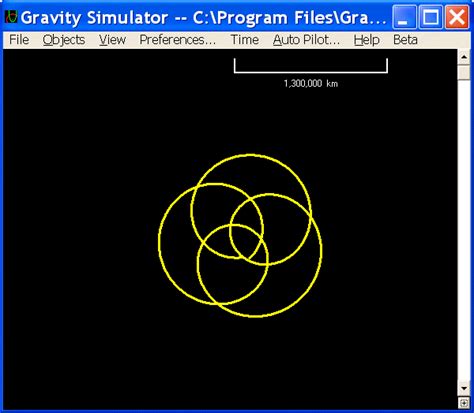
Task: Click the vertical scrollbar thumb
Action: pyautogui.click(x=464, y=72)
